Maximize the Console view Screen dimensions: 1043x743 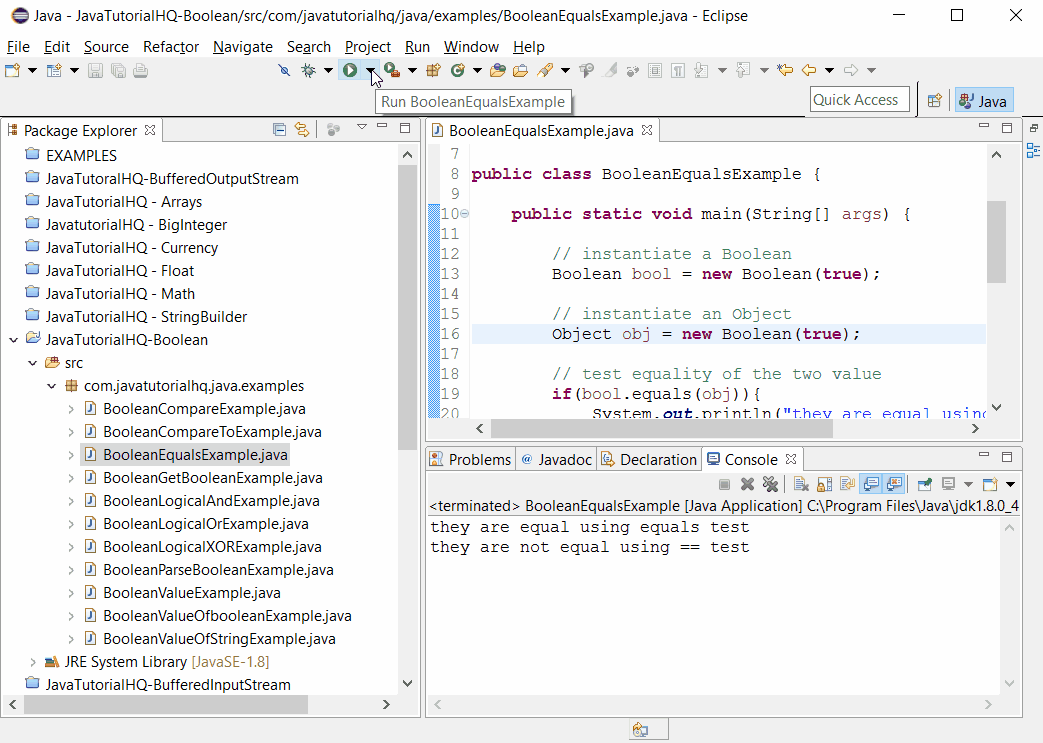point(1007,457)
